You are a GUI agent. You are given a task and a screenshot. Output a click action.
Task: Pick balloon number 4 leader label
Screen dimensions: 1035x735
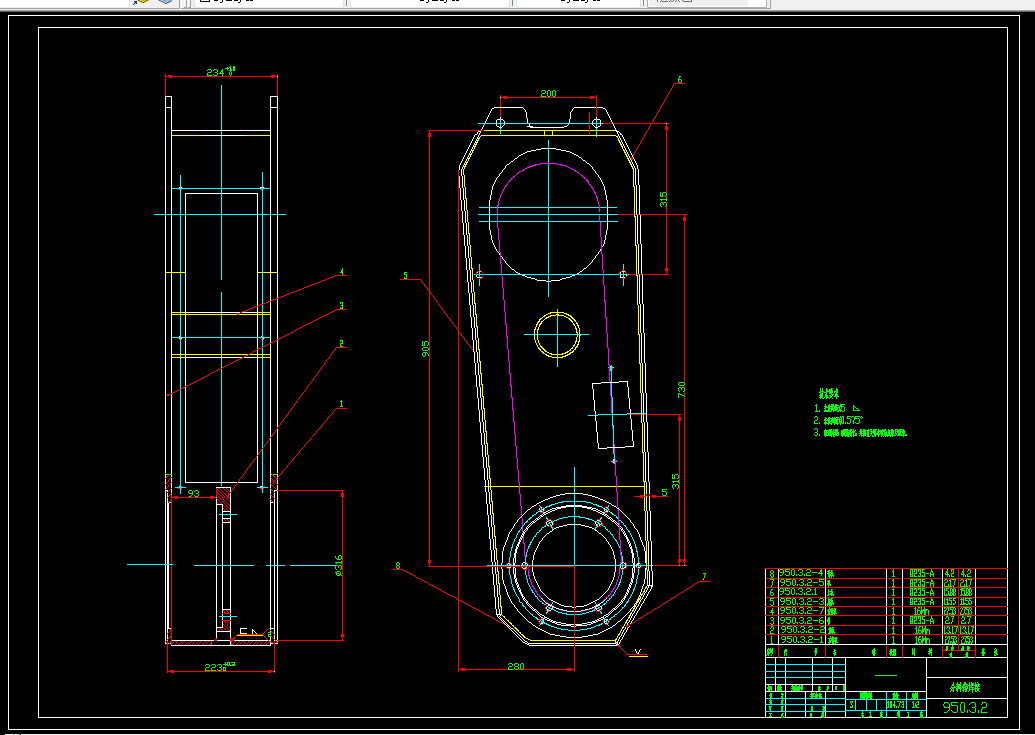click(x=341, y=272)
